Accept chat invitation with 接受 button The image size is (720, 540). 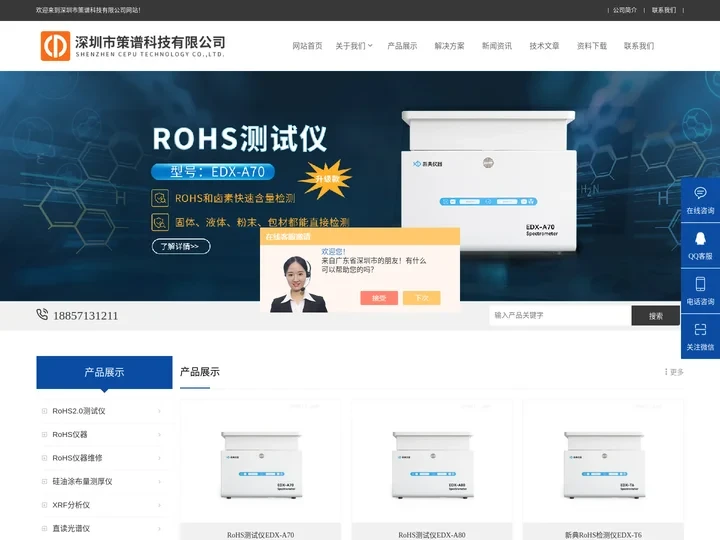379,298
